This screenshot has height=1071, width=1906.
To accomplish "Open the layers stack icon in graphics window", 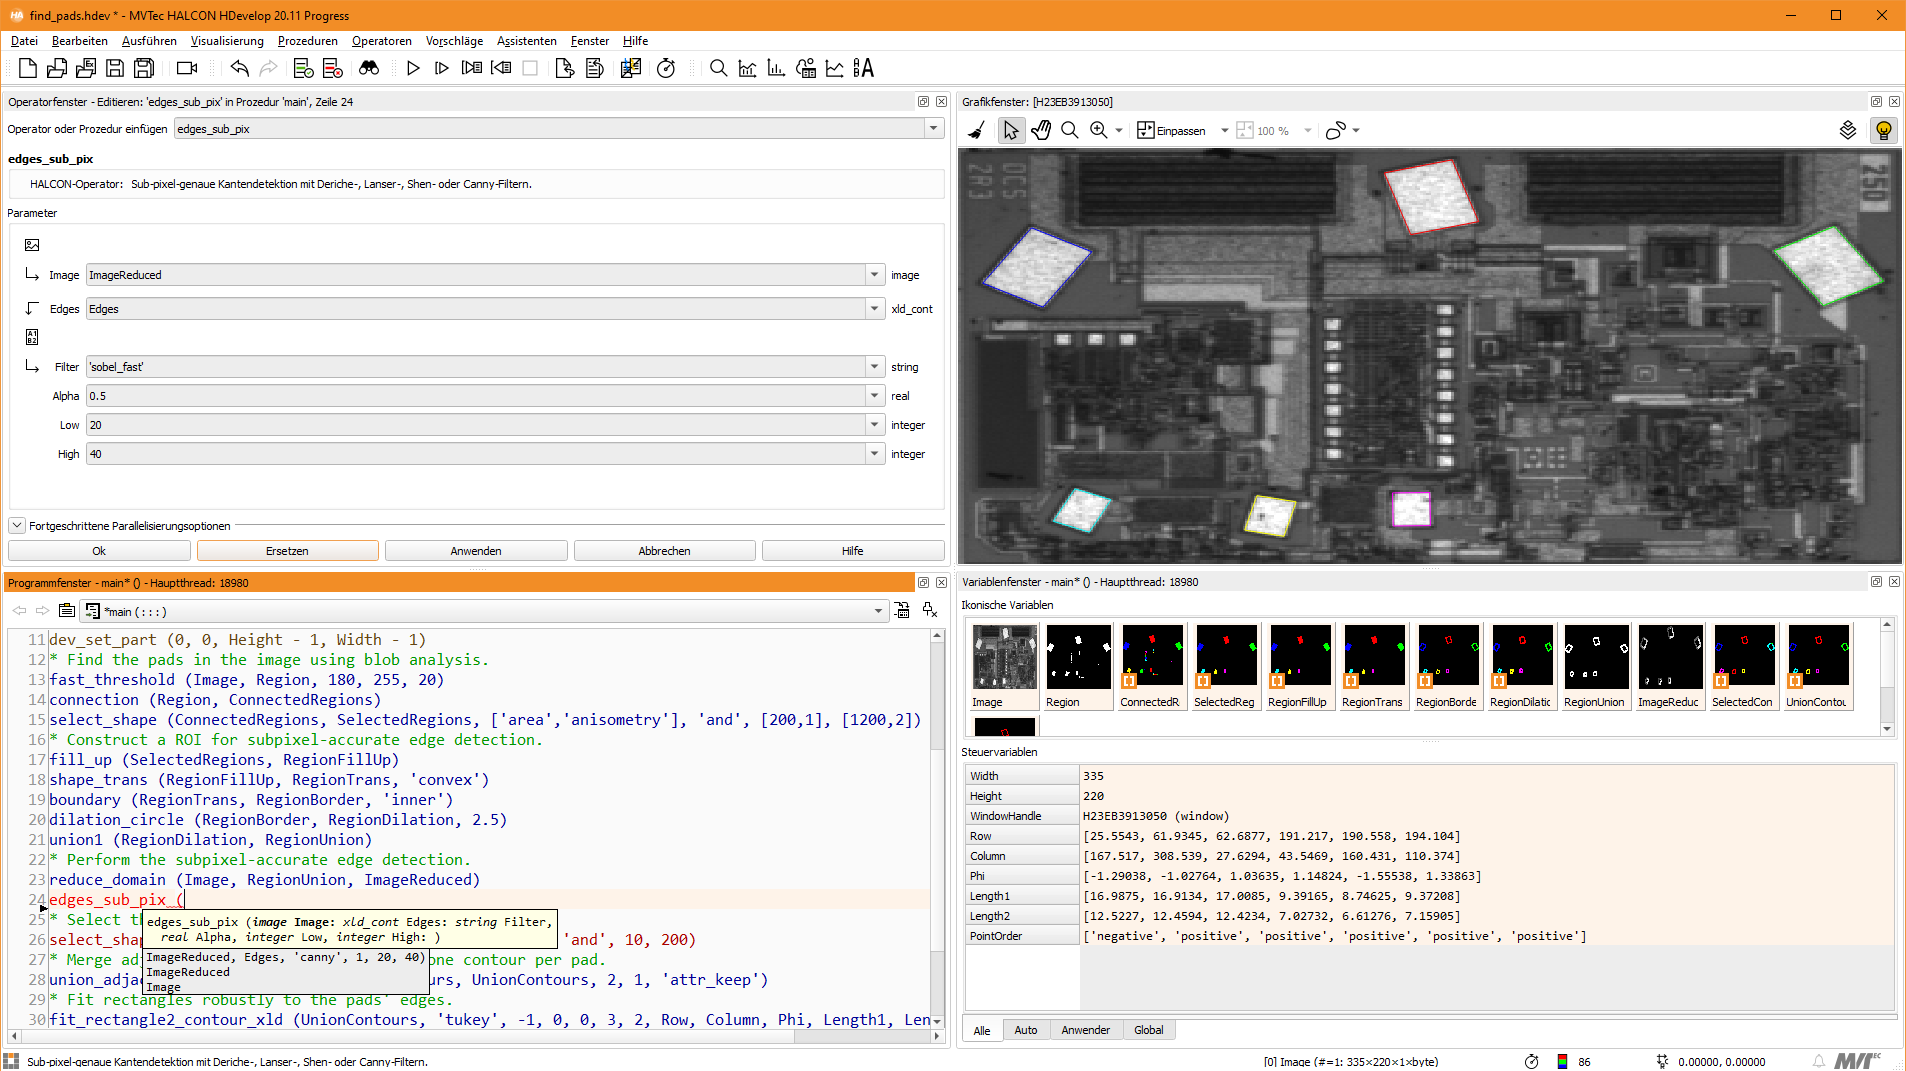I will pyautogui.click(x=1848, y=130).
